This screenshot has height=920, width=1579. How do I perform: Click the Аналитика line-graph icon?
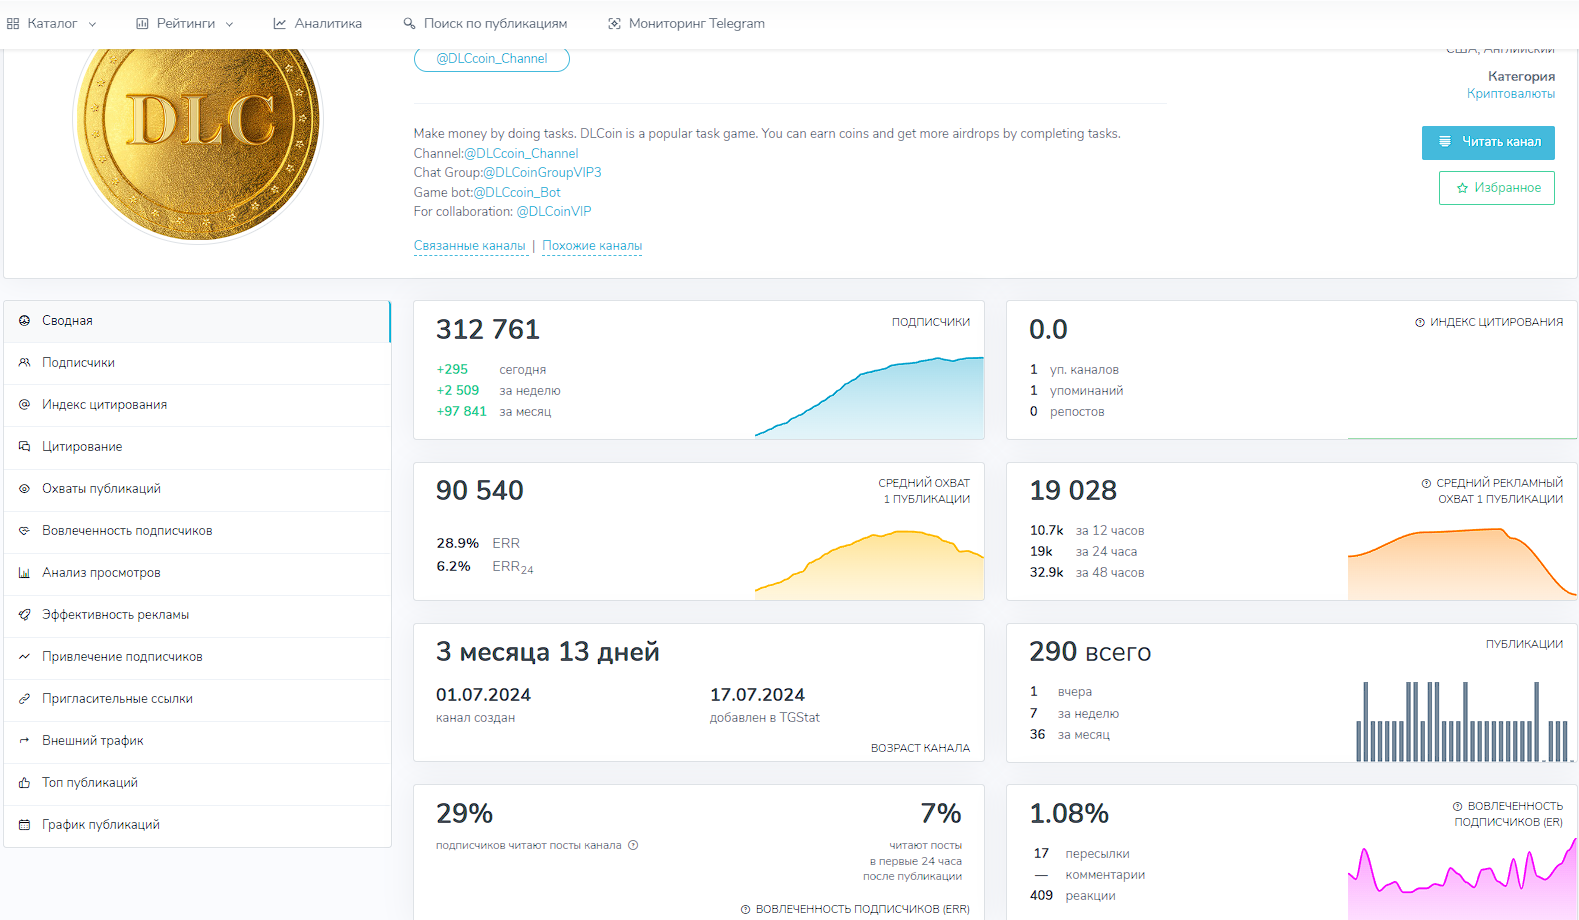click(280, 23)
